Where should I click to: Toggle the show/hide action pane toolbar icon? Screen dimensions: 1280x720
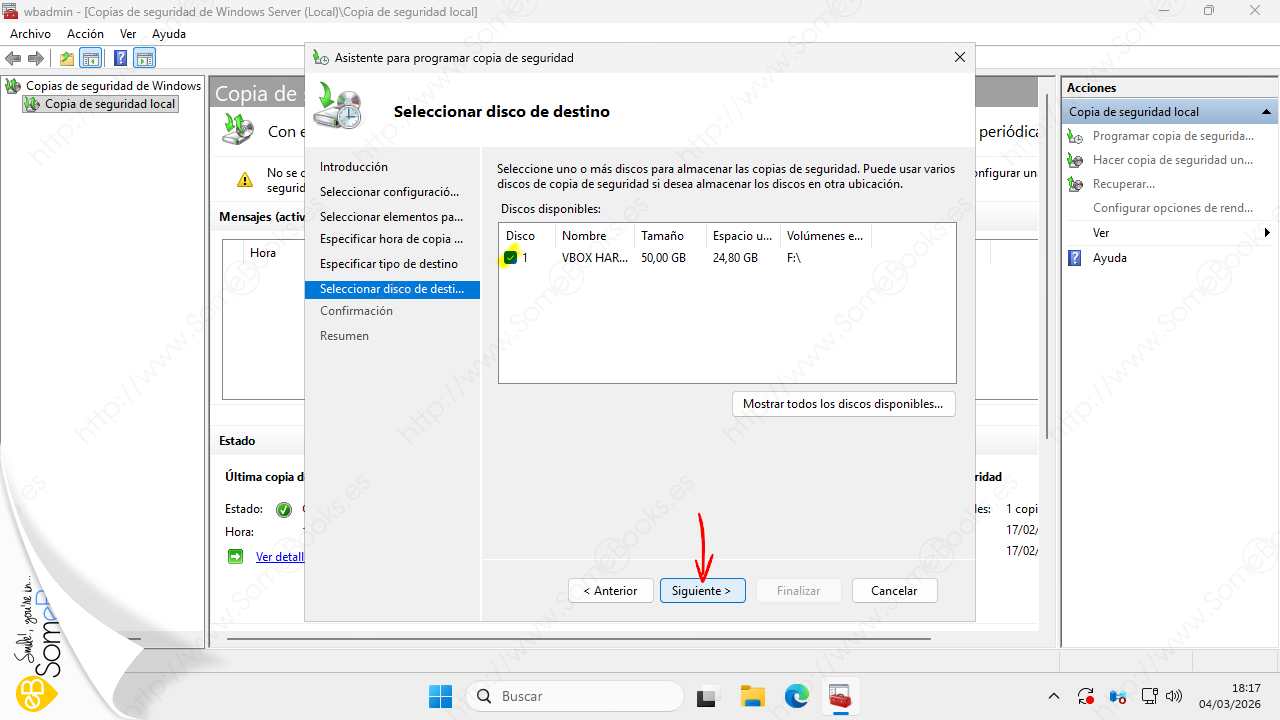[x=145, y=58]
